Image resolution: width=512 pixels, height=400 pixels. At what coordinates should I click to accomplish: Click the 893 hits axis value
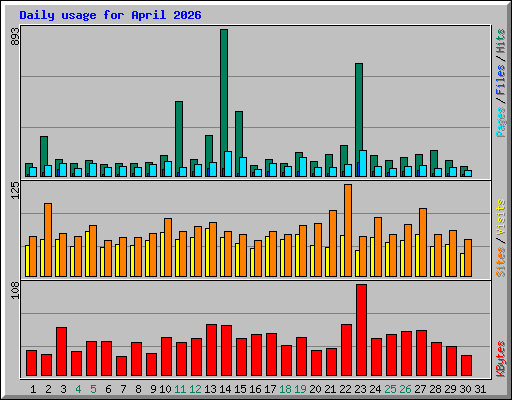[15, 36]
